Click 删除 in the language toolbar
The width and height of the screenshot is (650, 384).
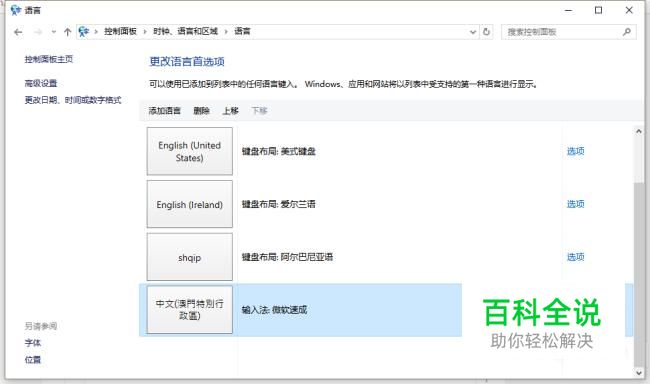click(x=201, y=111)
